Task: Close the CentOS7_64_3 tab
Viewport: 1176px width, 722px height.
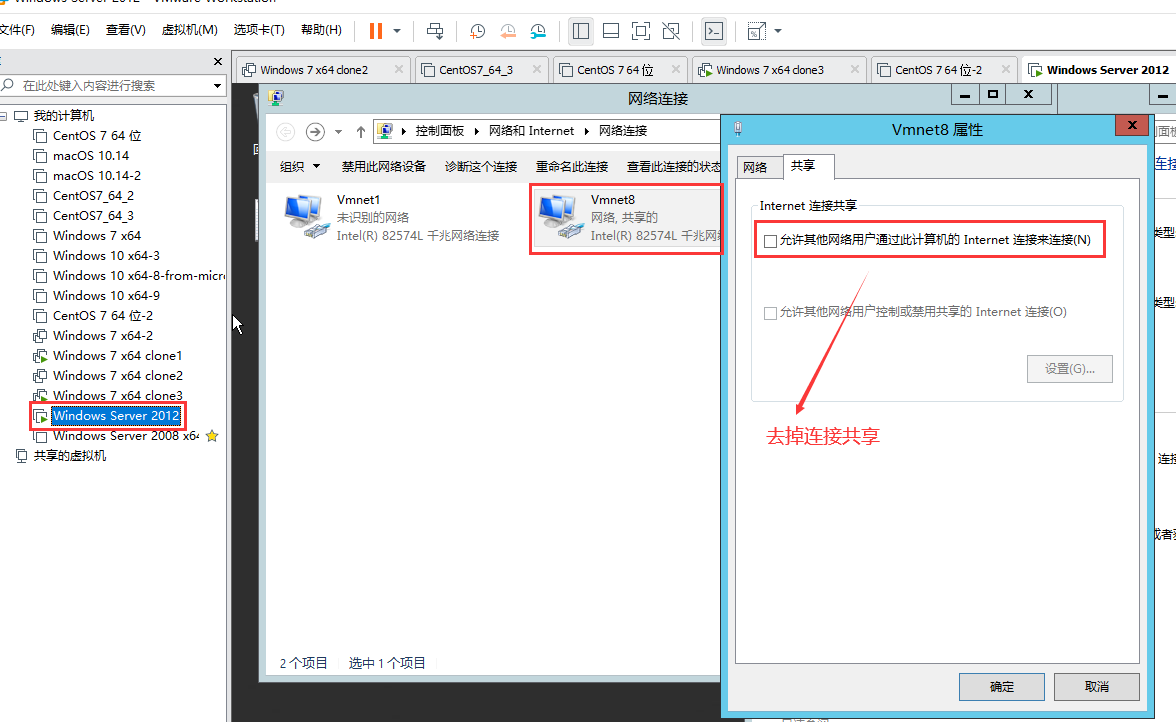Action: coord(537,69)
